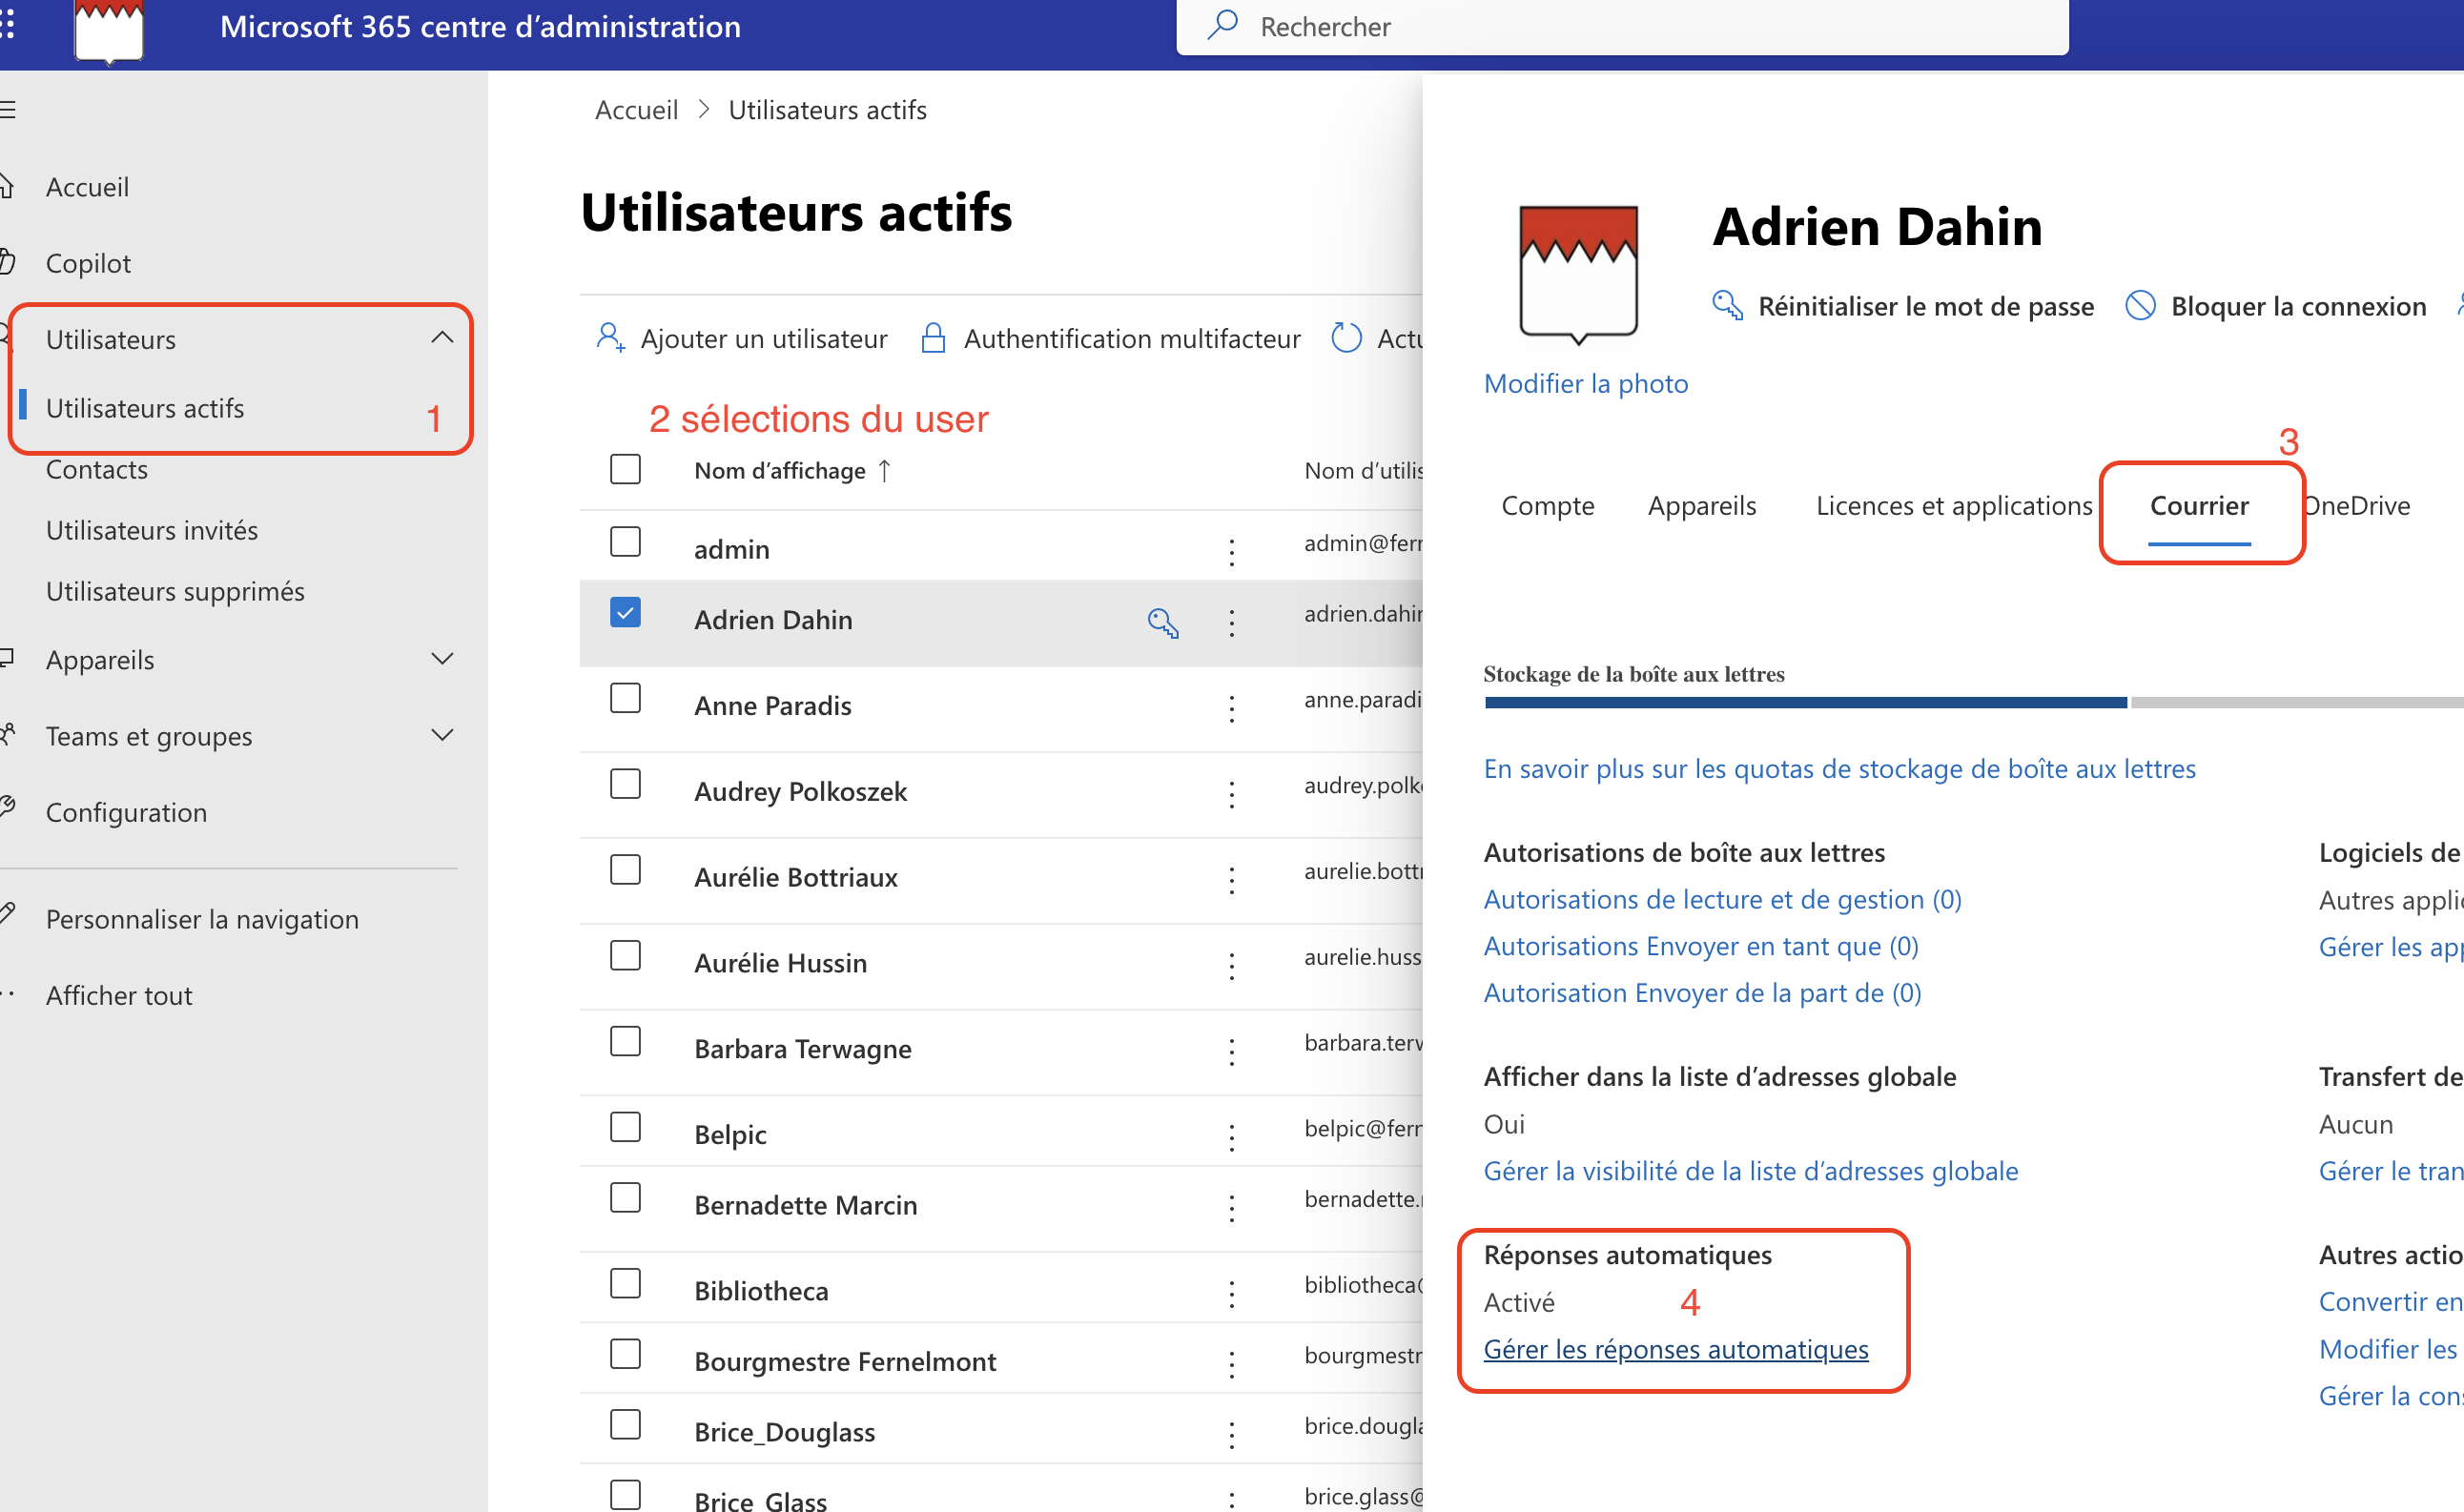The image size is (2464, 1512).
Task: Click the multifactor authentication lock icon
Action: pos(932,338)
